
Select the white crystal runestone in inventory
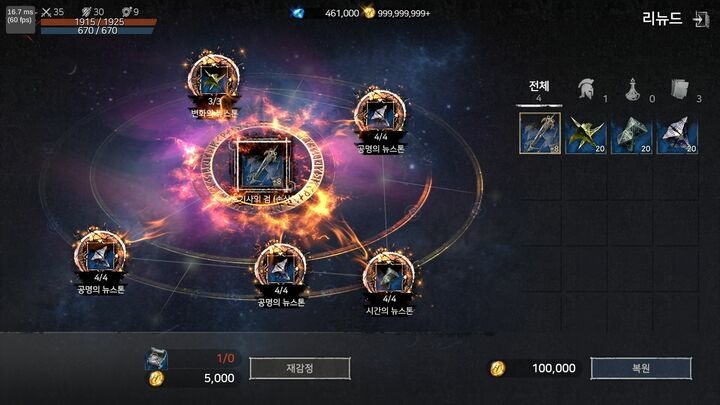[677, 134]
